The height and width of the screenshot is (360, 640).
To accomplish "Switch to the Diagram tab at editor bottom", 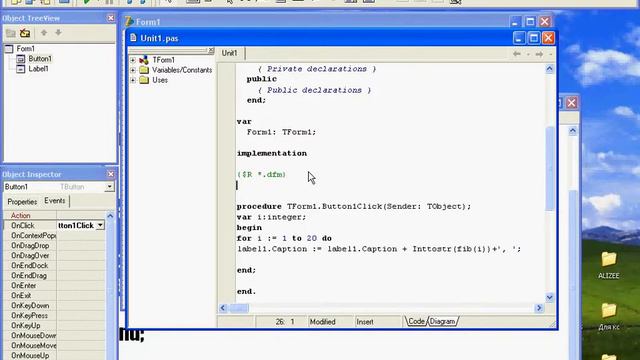I will [442, 322].
